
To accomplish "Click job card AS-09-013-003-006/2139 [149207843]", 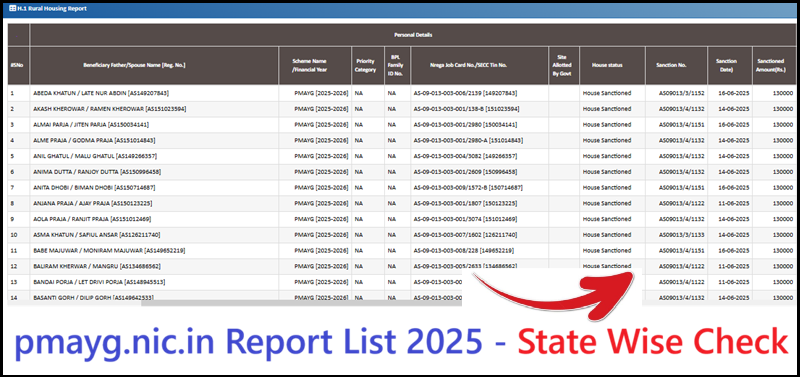I will click(x=466, y=93).
